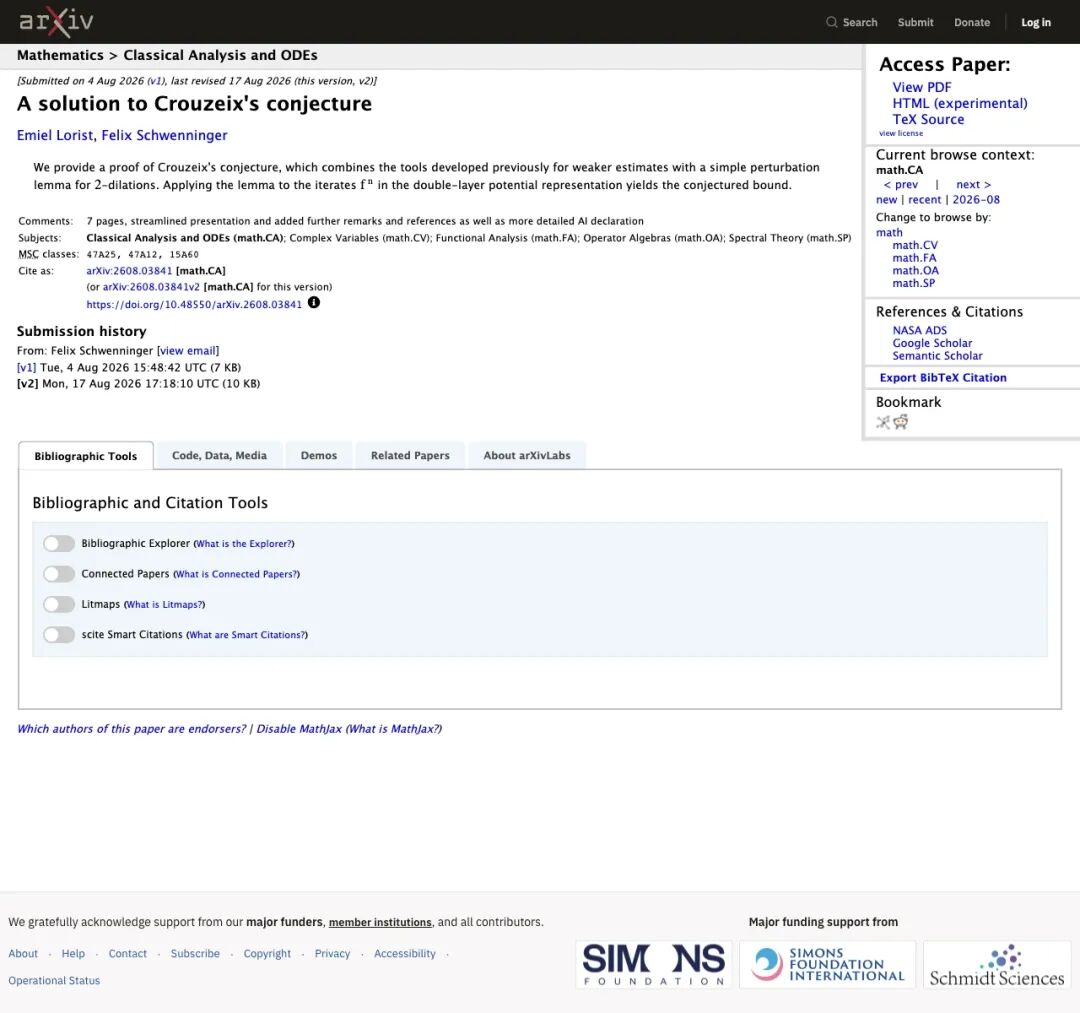Turn on the Connected Papers toggle
Screen dimensions: 1080x1013
pos(59,574)
